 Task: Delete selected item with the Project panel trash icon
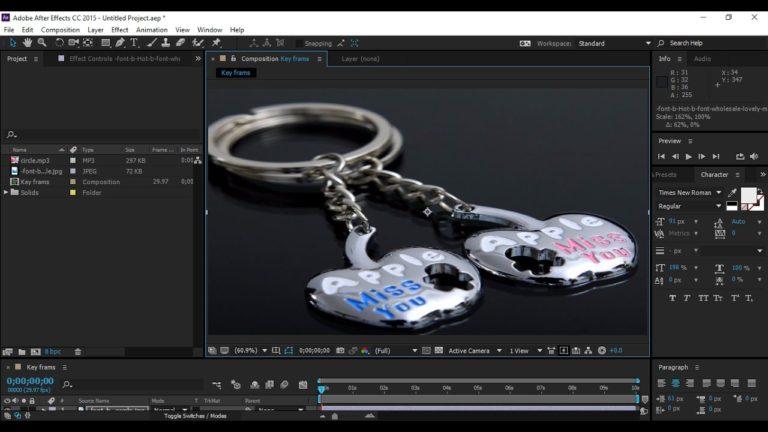click(78, 352)
